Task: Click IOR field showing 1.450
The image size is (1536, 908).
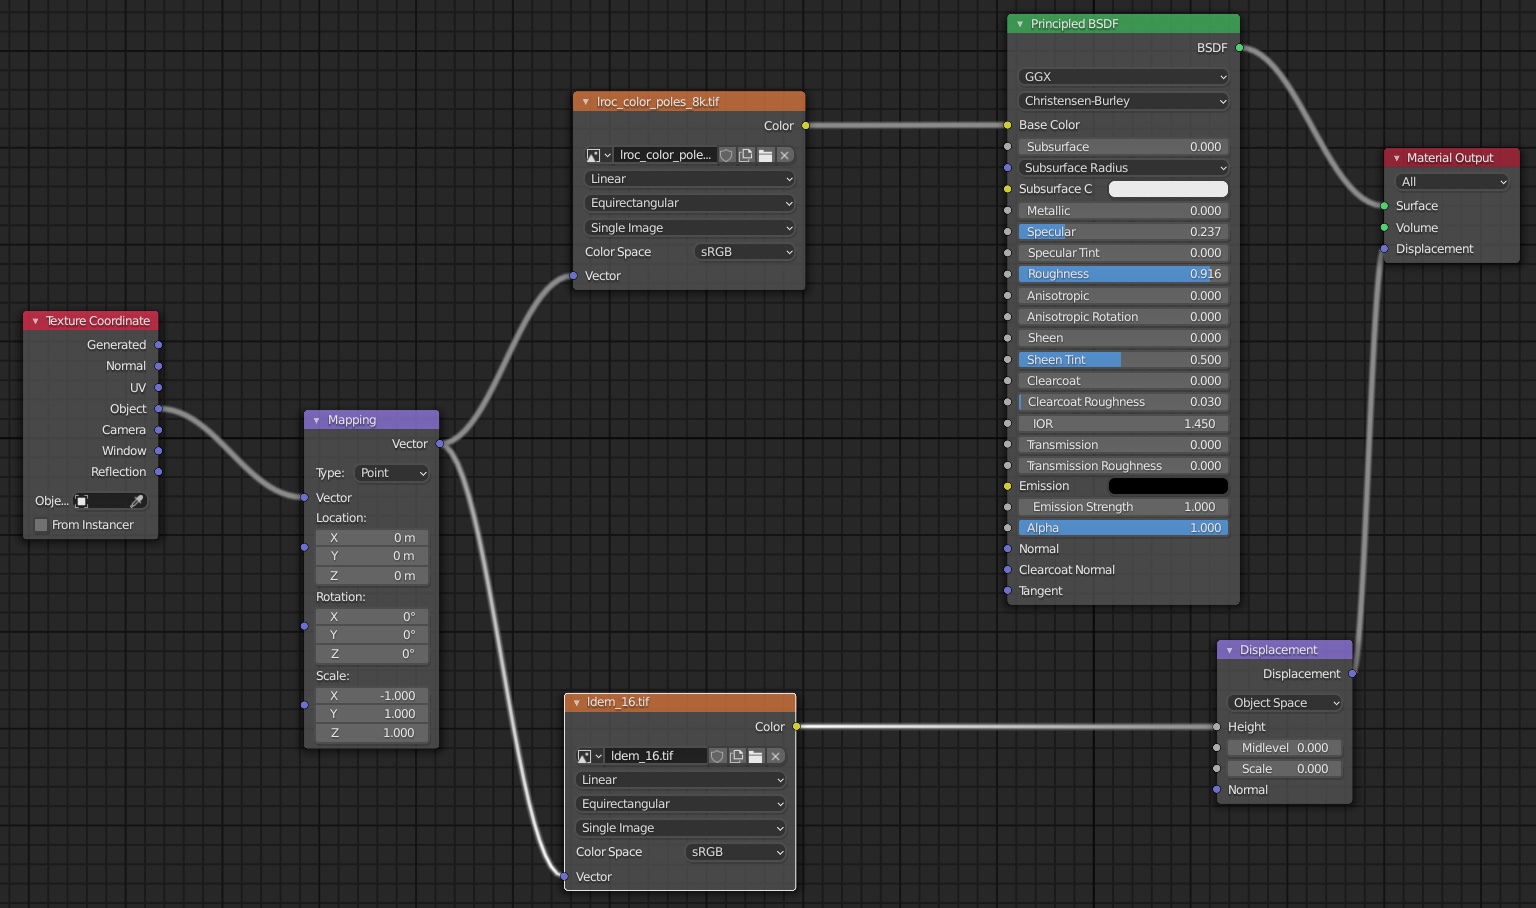Action: 1123,424
